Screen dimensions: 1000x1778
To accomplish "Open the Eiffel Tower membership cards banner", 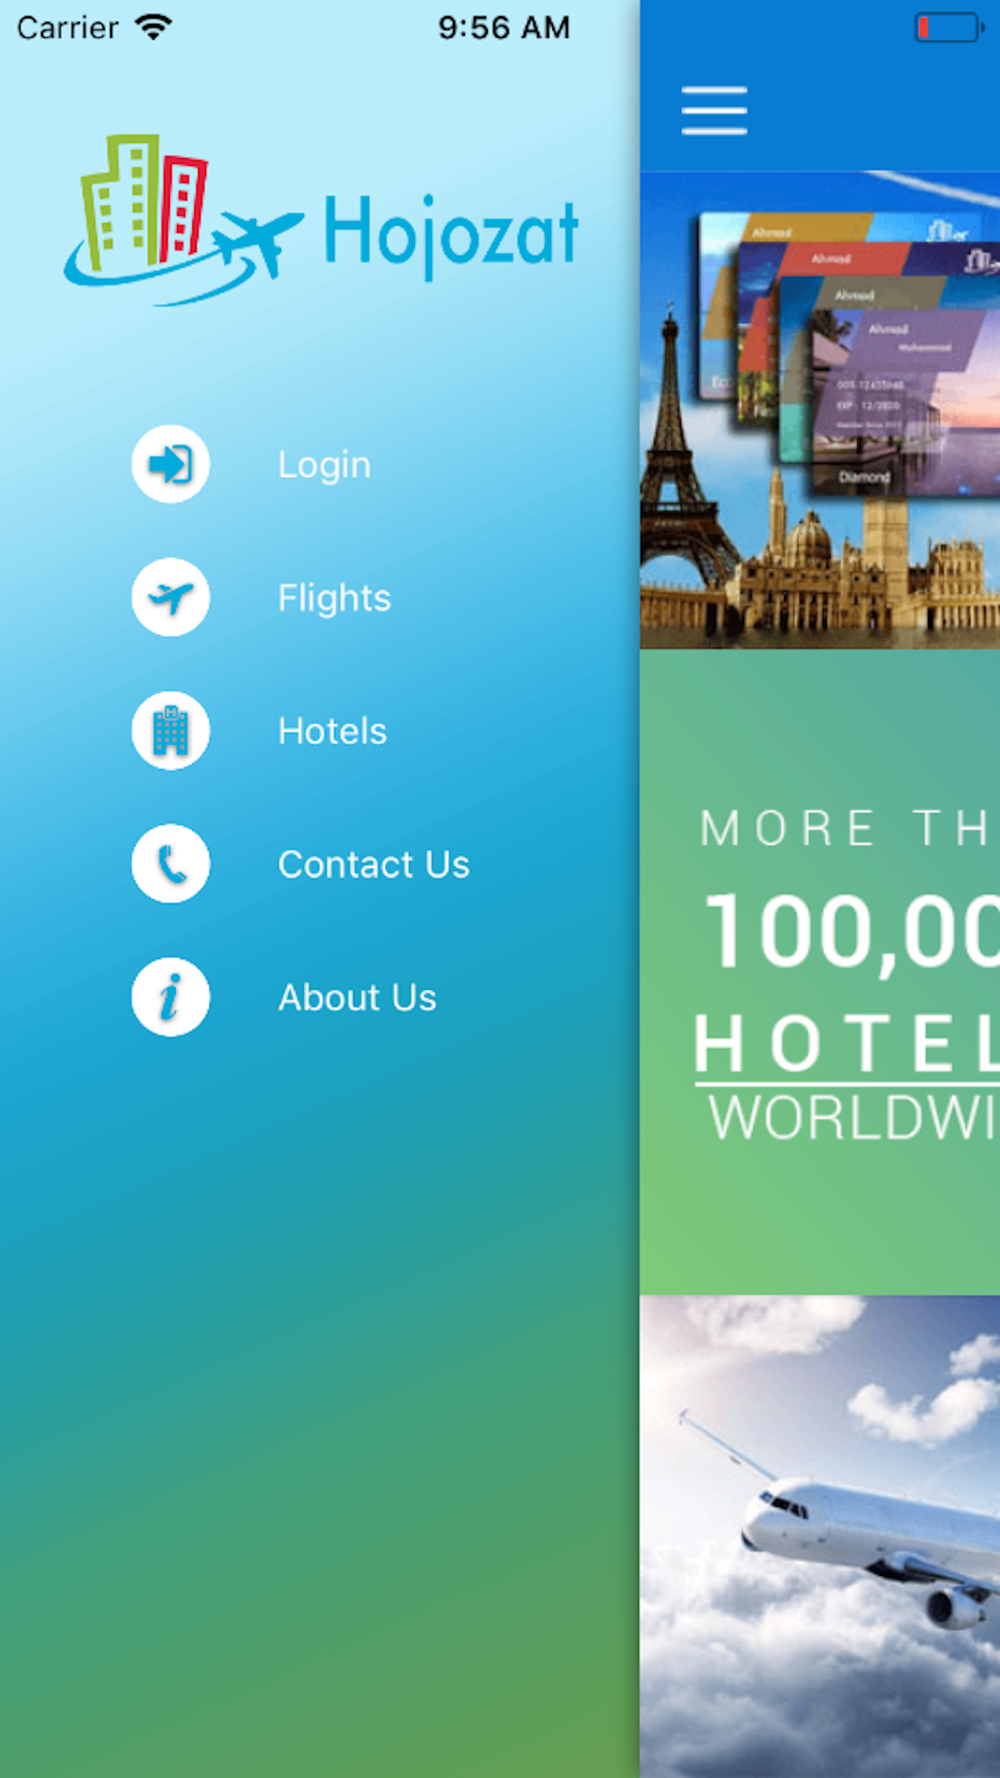I will pyautogui.click(x=820, y=410).
